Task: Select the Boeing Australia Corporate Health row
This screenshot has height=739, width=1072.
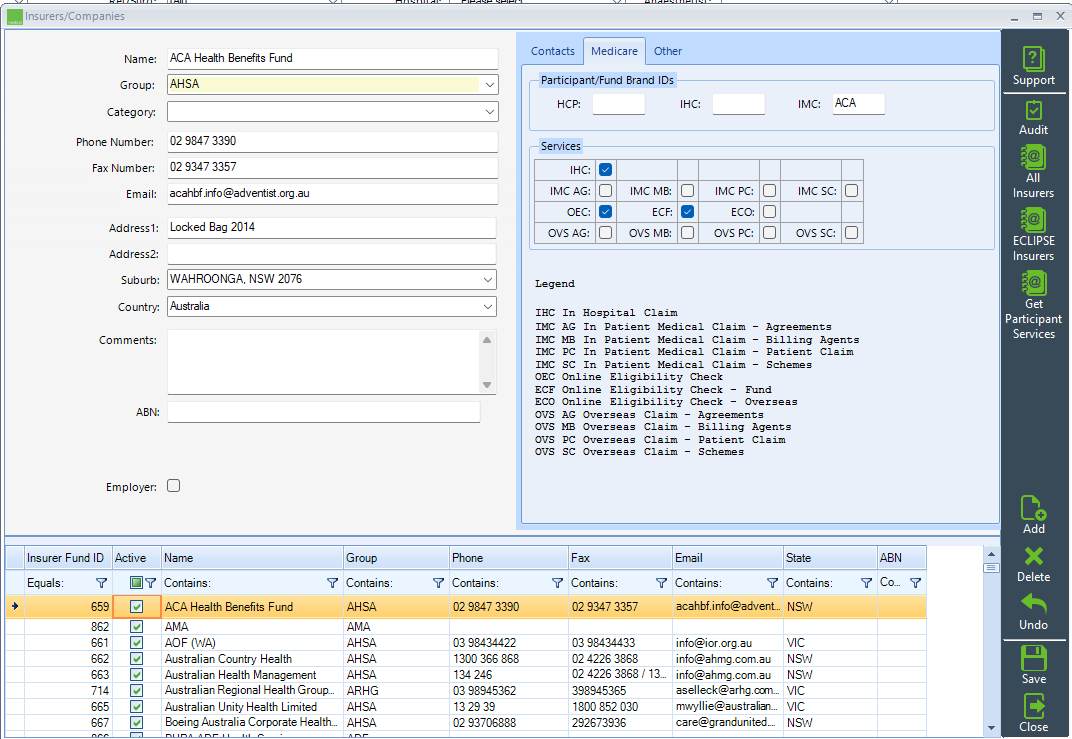Action: (x=466, y=723)
